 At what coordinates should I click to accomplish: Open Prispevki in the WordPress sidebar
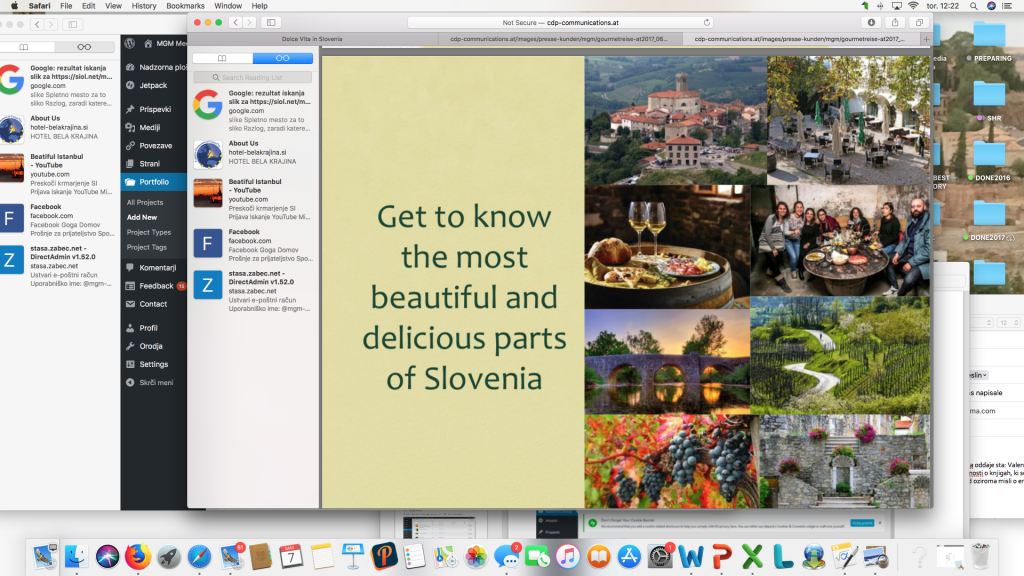pos(155,109)
